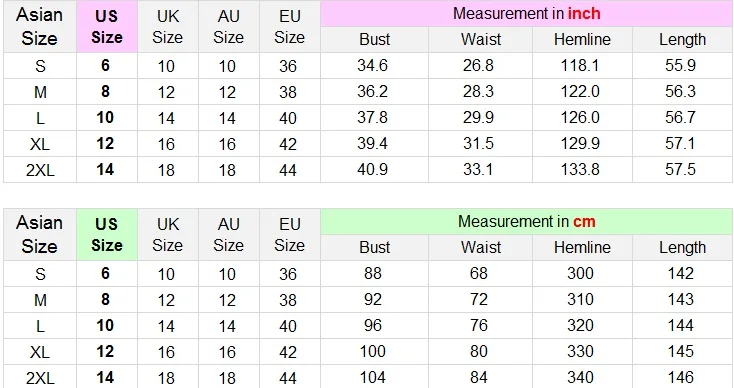This screenshot has width=734, height=388.
Task: Click the 2XL row label in inch table
Action: (40, 170)
